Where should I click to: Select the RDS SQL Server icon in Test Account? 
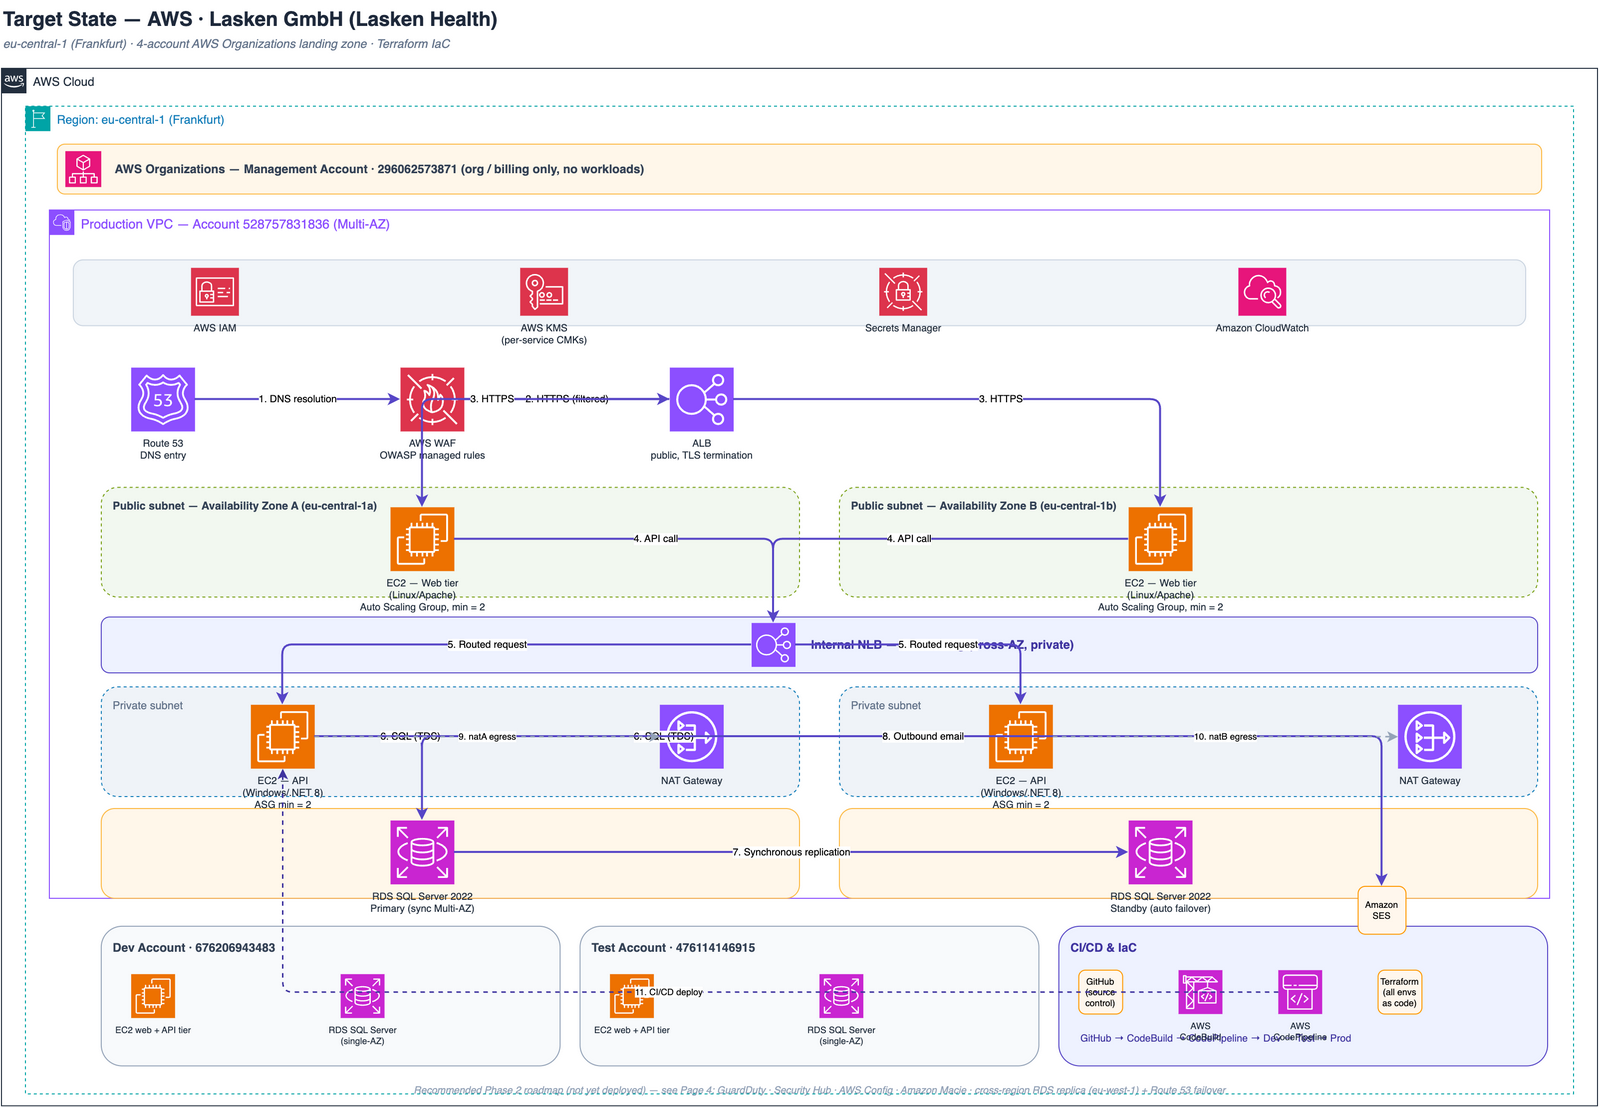click(x=841, y=996)
